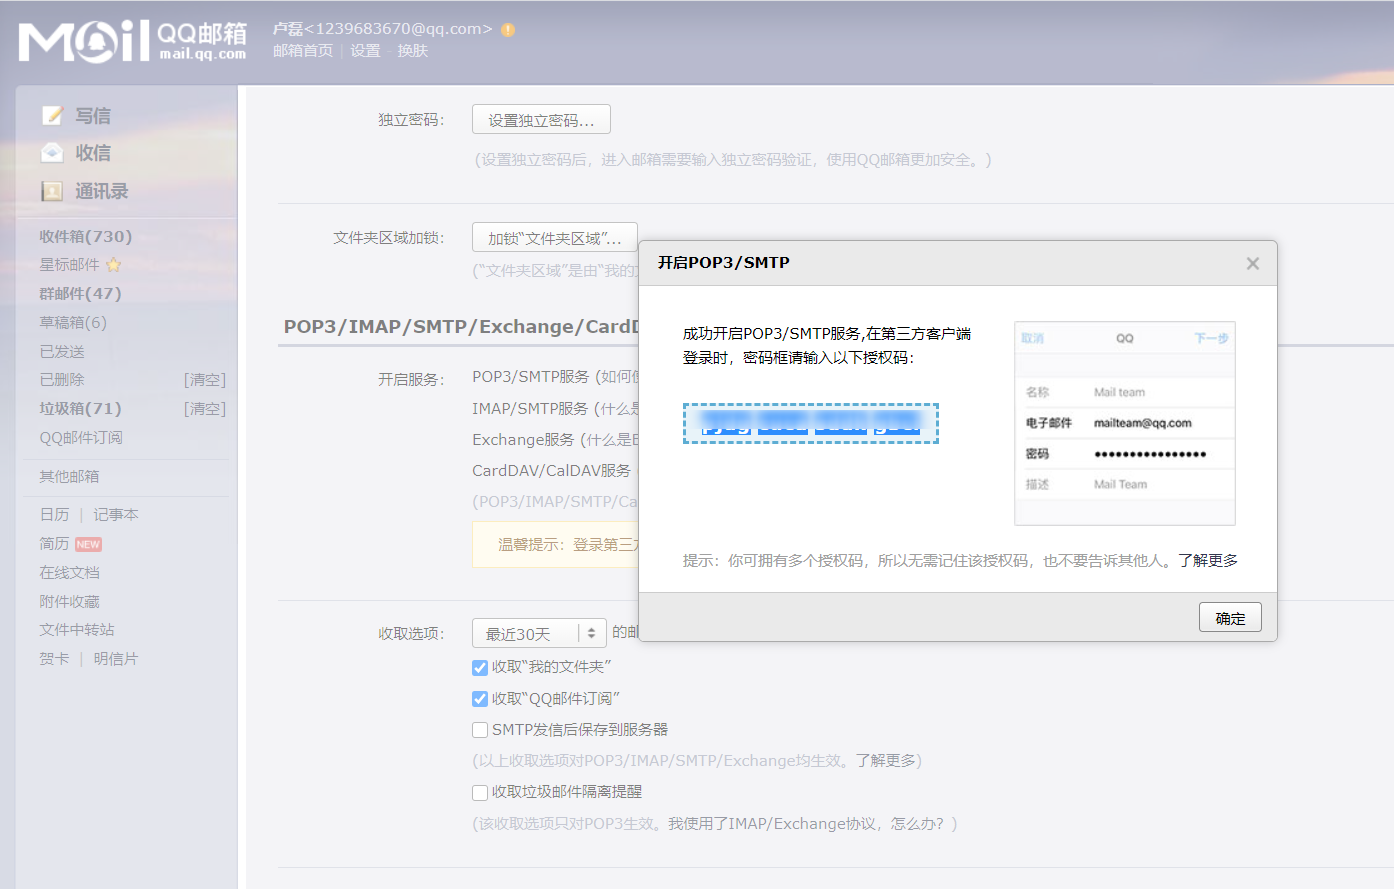
Task: Click POP3/SMTP服务 row text
Action: (x=531, y=377)
